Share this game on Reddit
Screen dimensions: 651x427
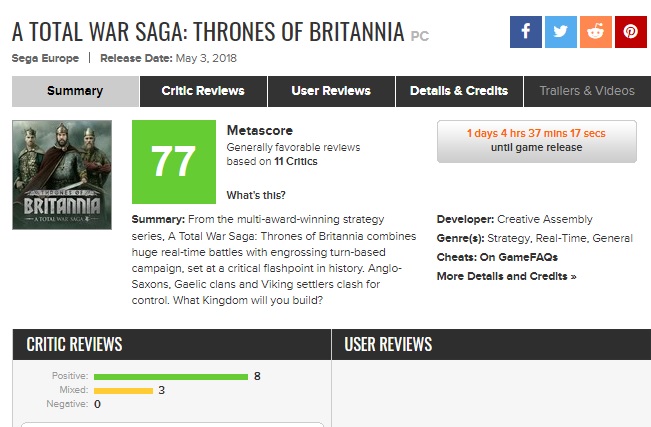tap(596, 32)
